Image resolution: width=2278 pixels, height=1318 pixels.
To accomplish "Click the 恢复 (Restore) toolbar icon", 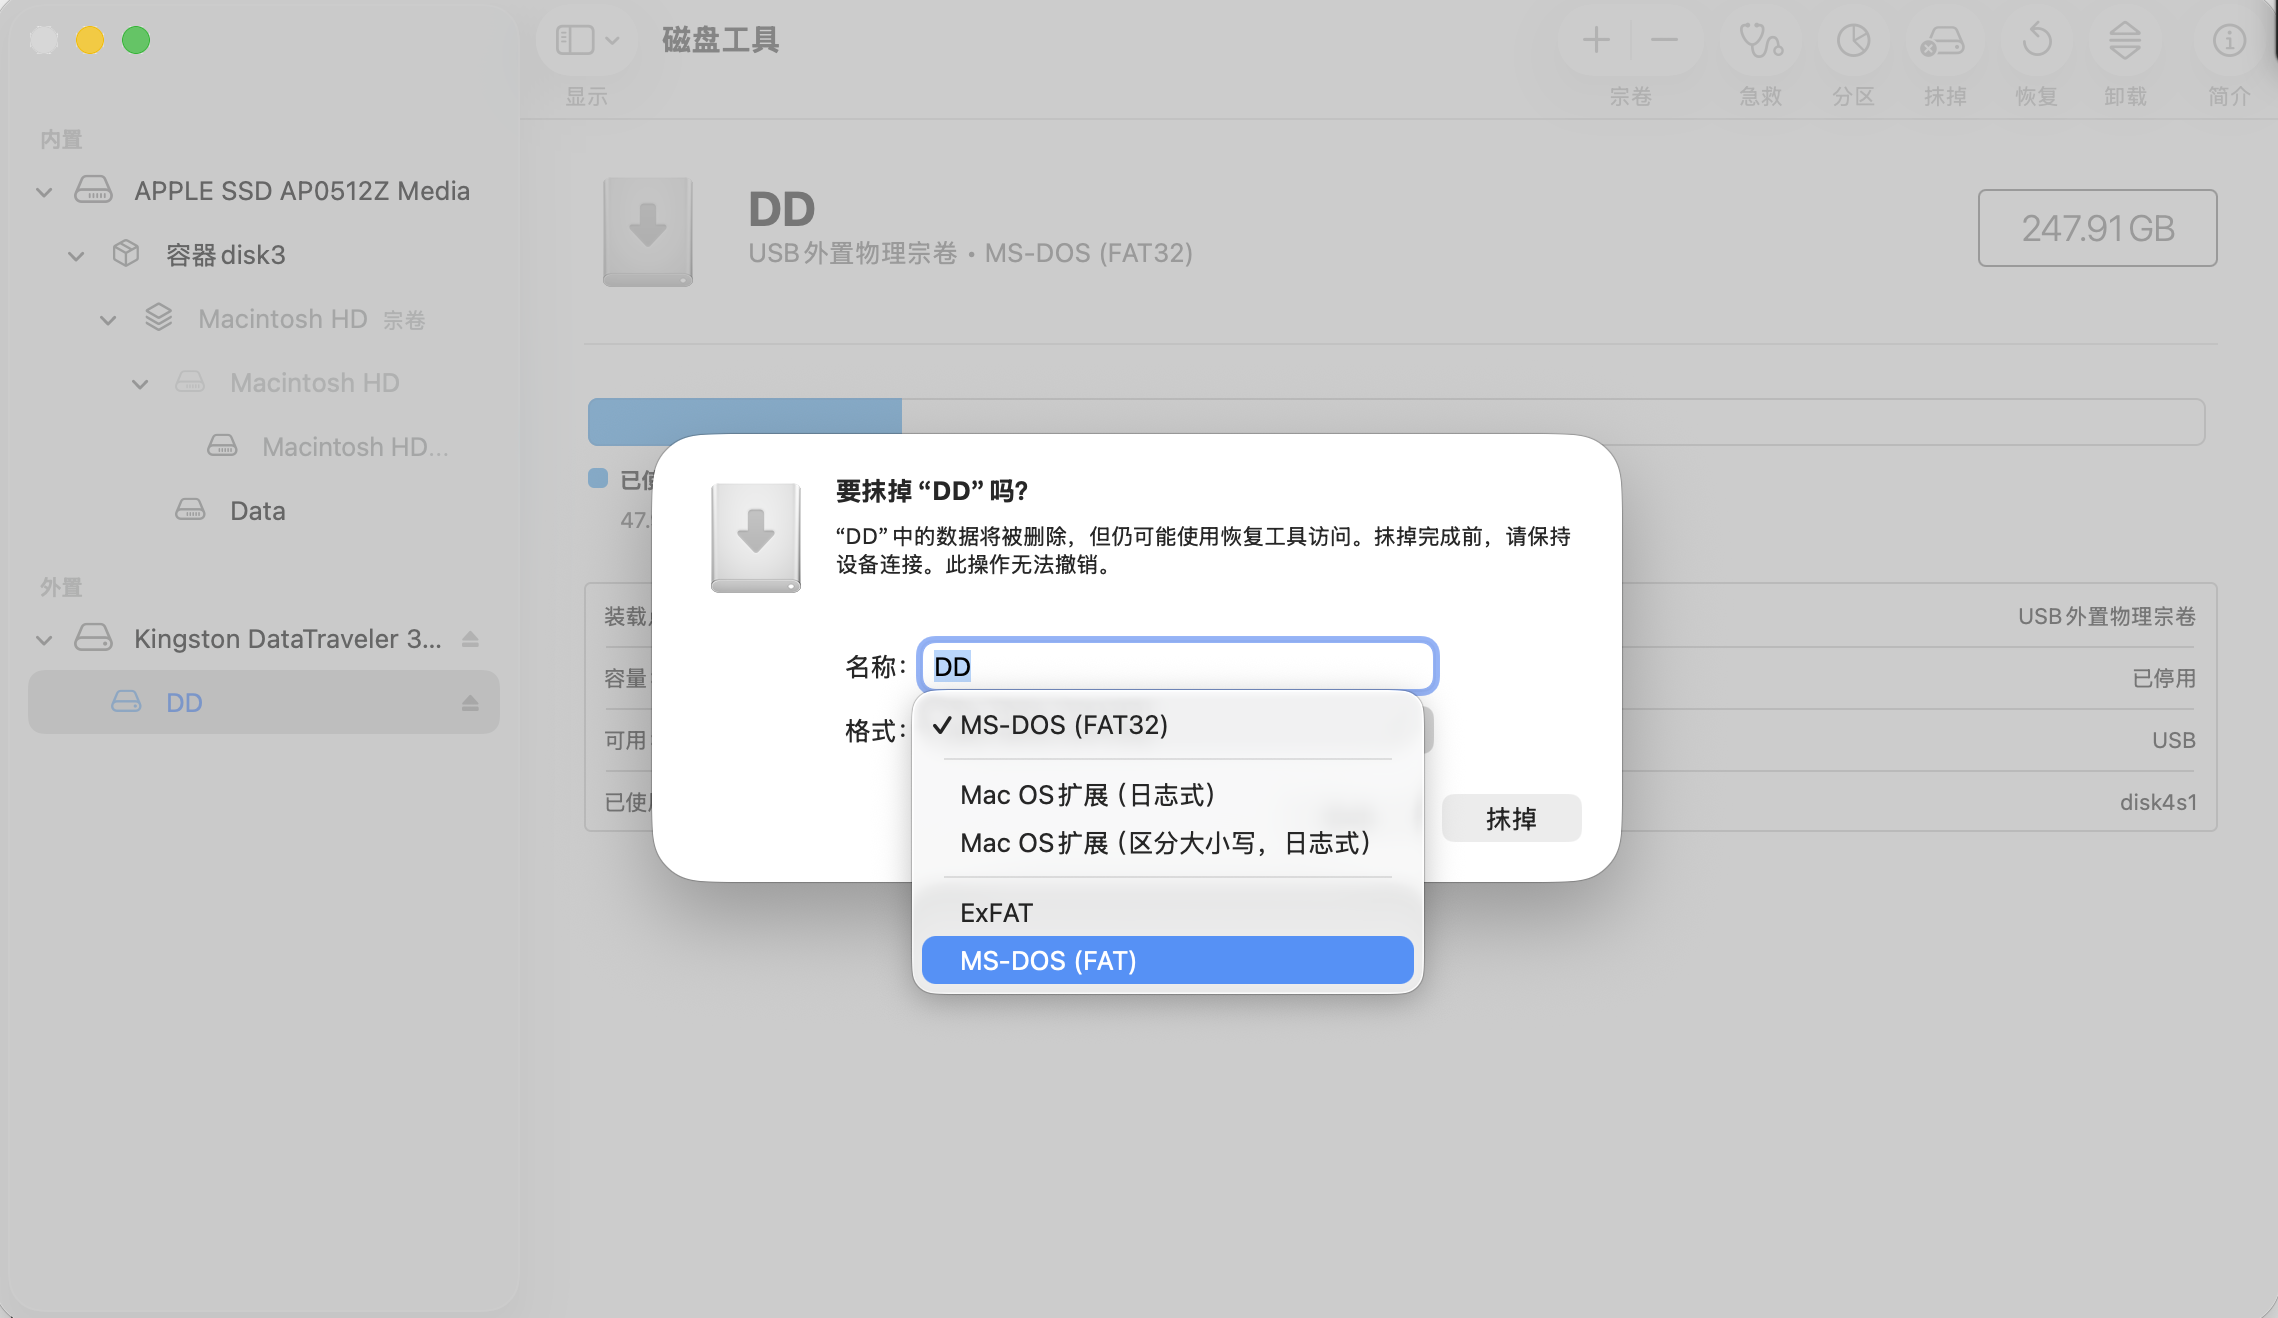I will point(2035,42).
